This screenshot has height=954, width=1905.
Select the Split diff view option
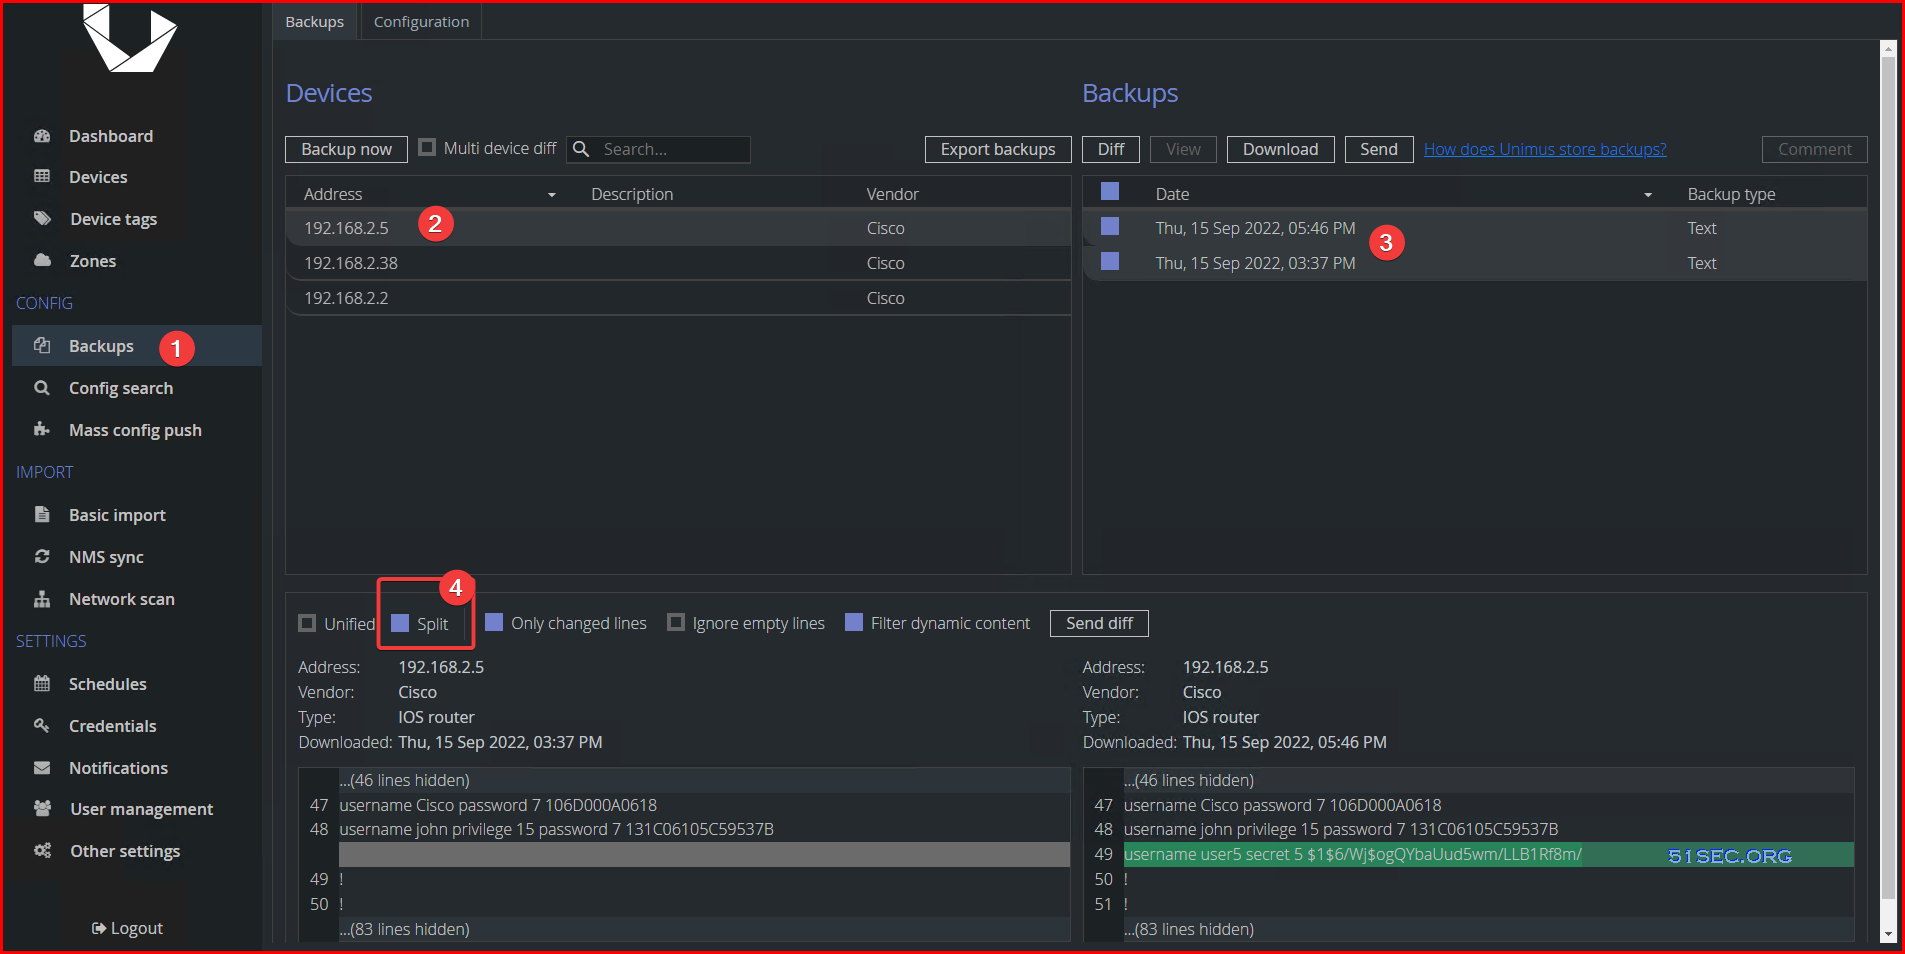pyautogui.click(x=400, y=623)
